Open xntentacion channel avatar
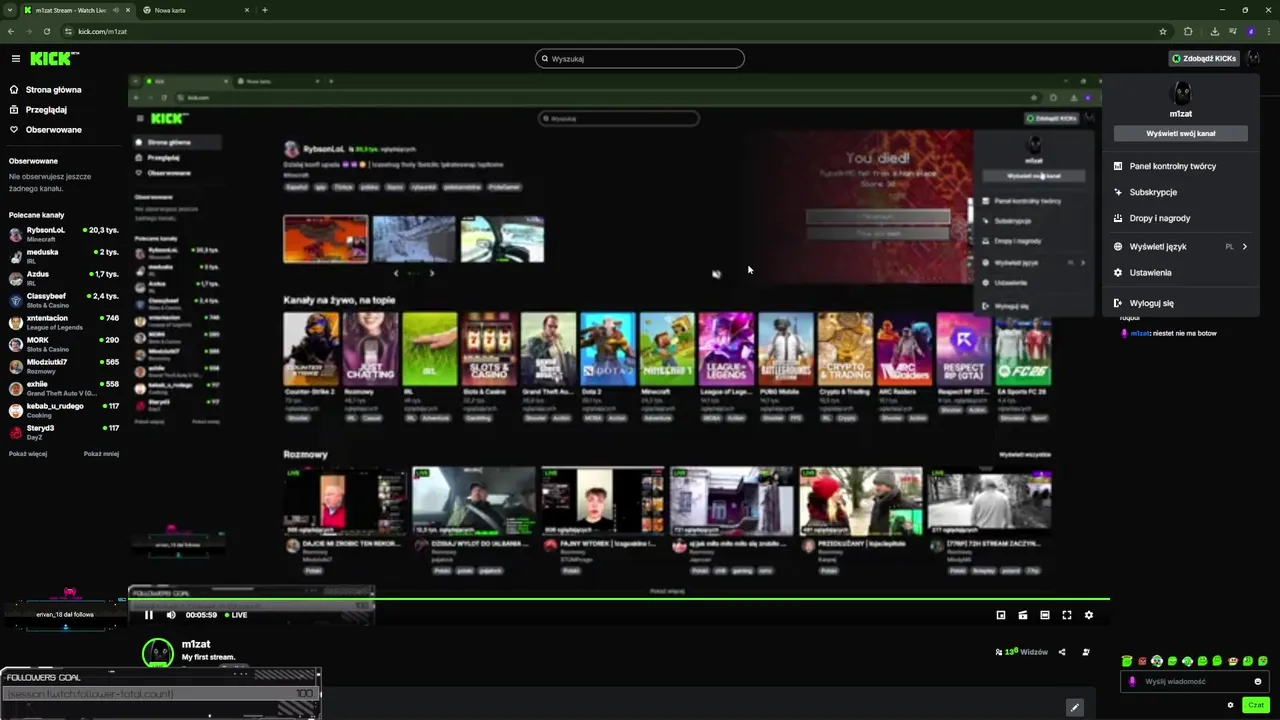 coord(16,322)
